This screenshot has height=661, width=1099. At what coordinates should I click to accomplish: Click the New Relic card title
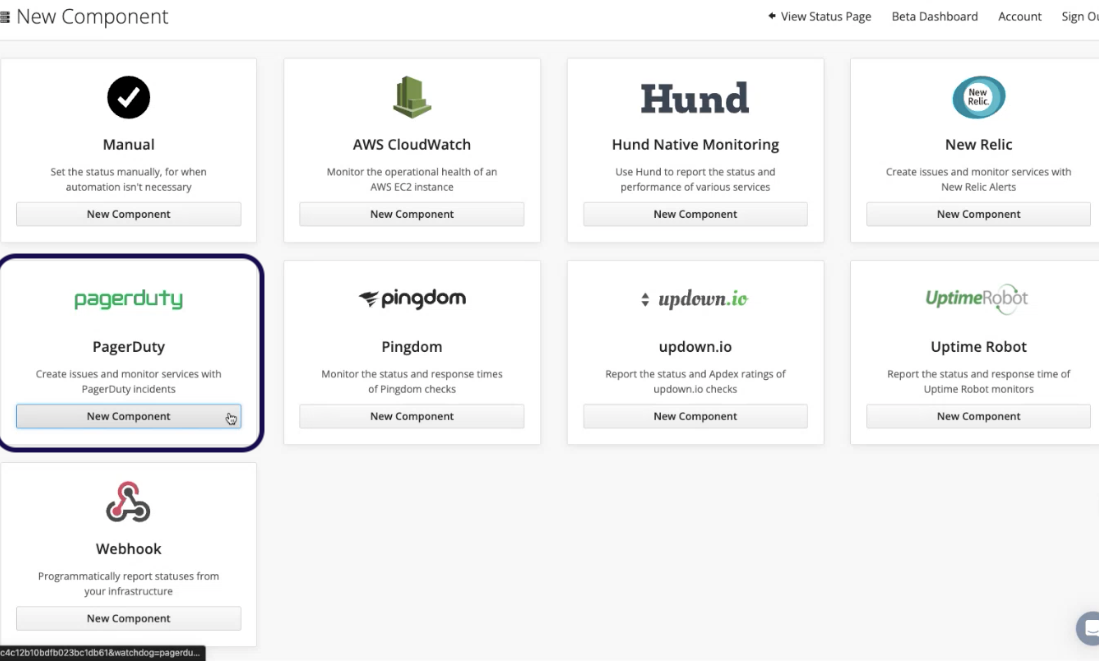point(978,144)
